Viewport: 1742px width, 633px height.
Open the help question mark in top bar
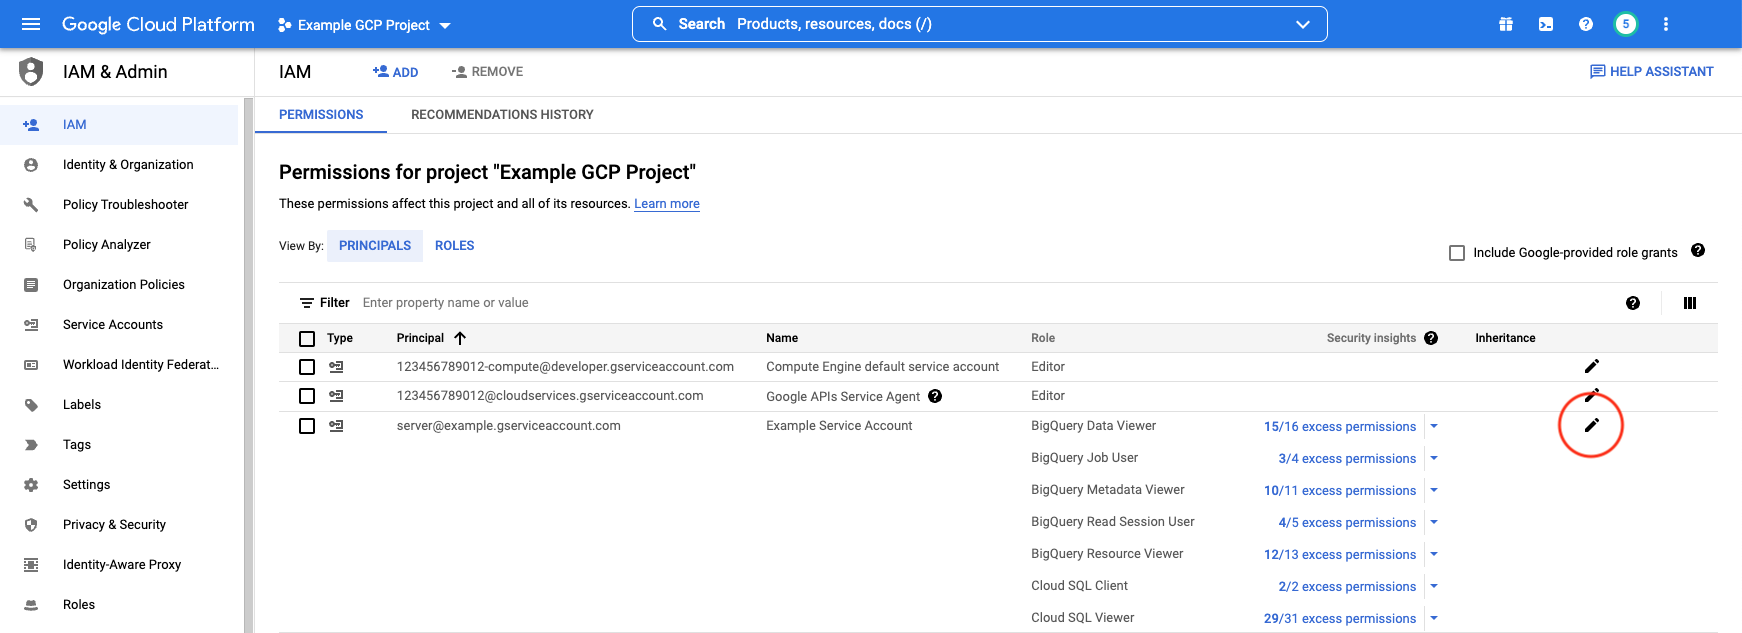pyautogui.click(x=1586, y=24)
